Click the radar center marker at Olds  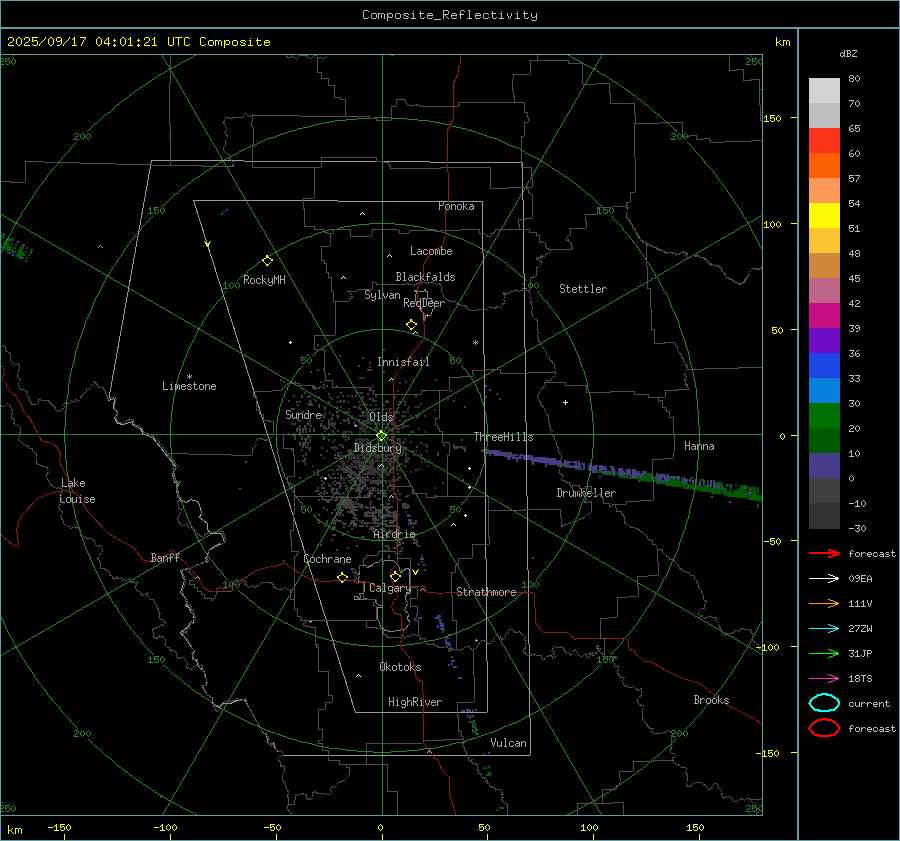tap(381, 435)
